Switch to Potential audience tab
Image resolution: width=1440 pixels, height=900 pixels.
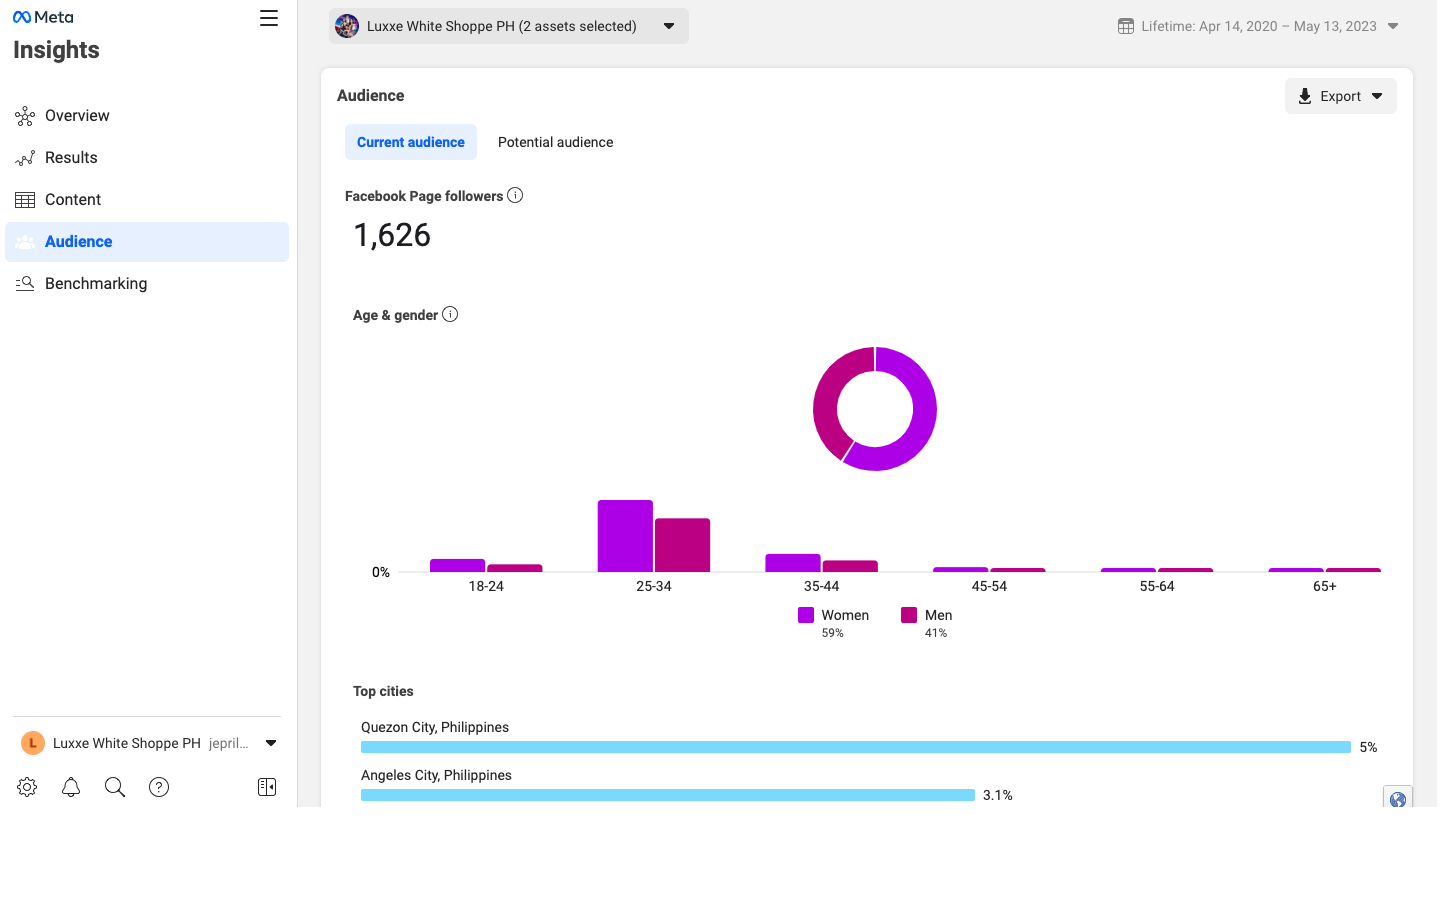tap(556, 142)
